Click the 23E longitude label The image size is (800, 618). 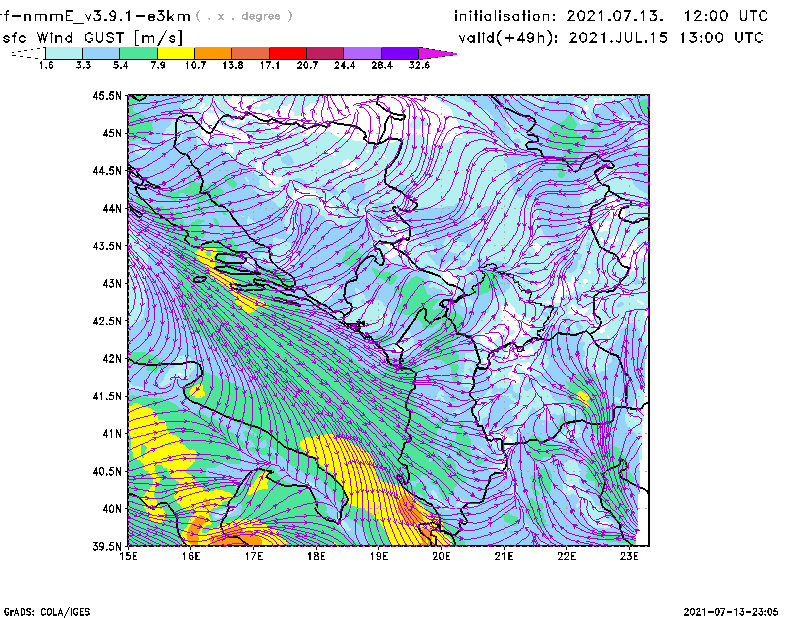(629, 556)
